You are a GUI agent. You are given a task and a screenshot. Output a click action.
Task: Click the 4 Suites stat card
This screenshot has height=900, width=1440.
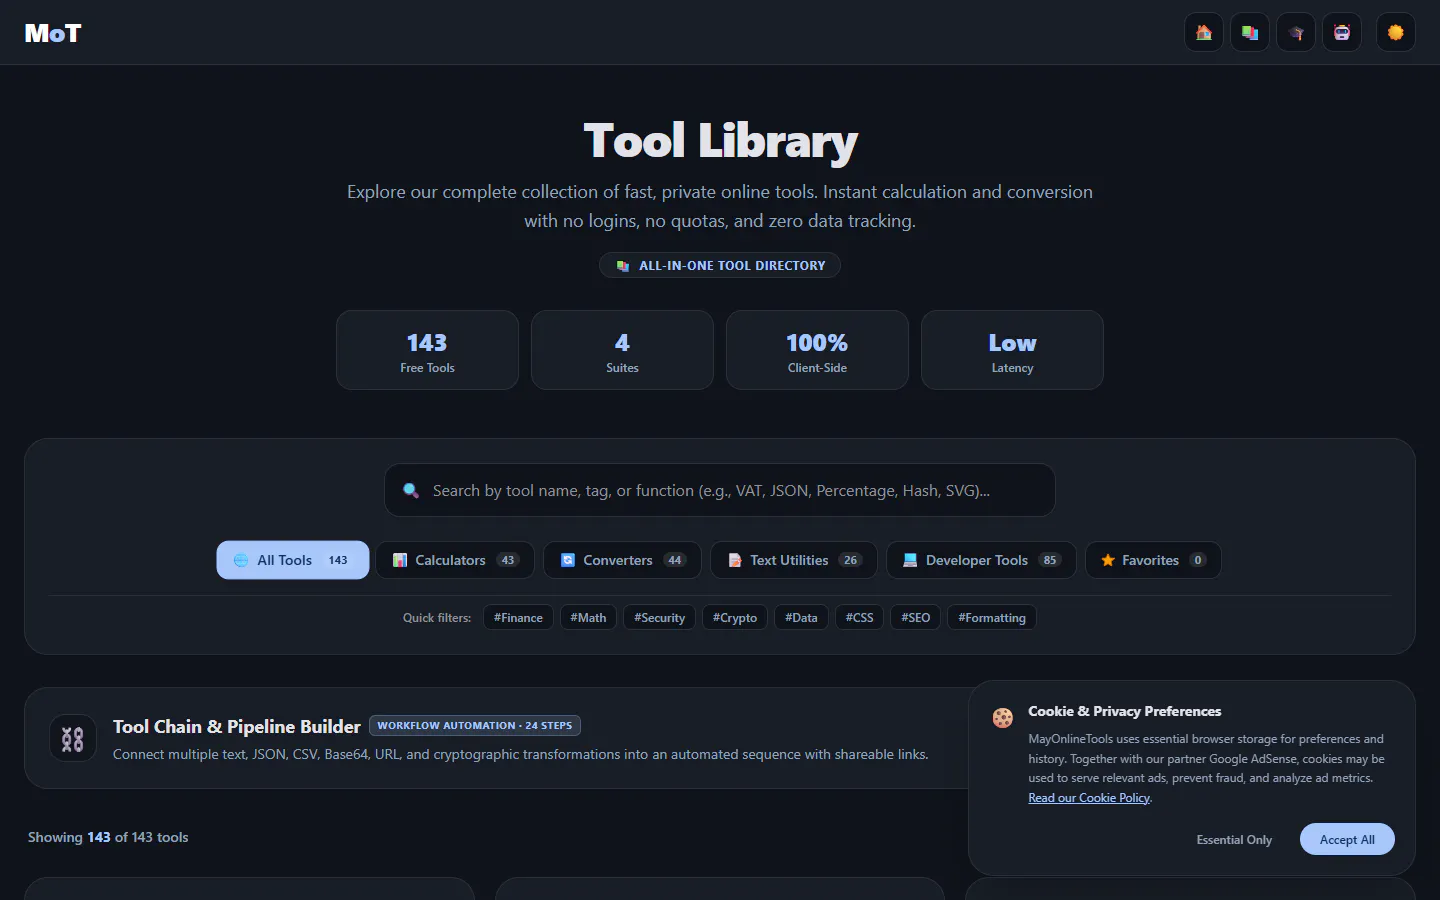coord(622,350)
